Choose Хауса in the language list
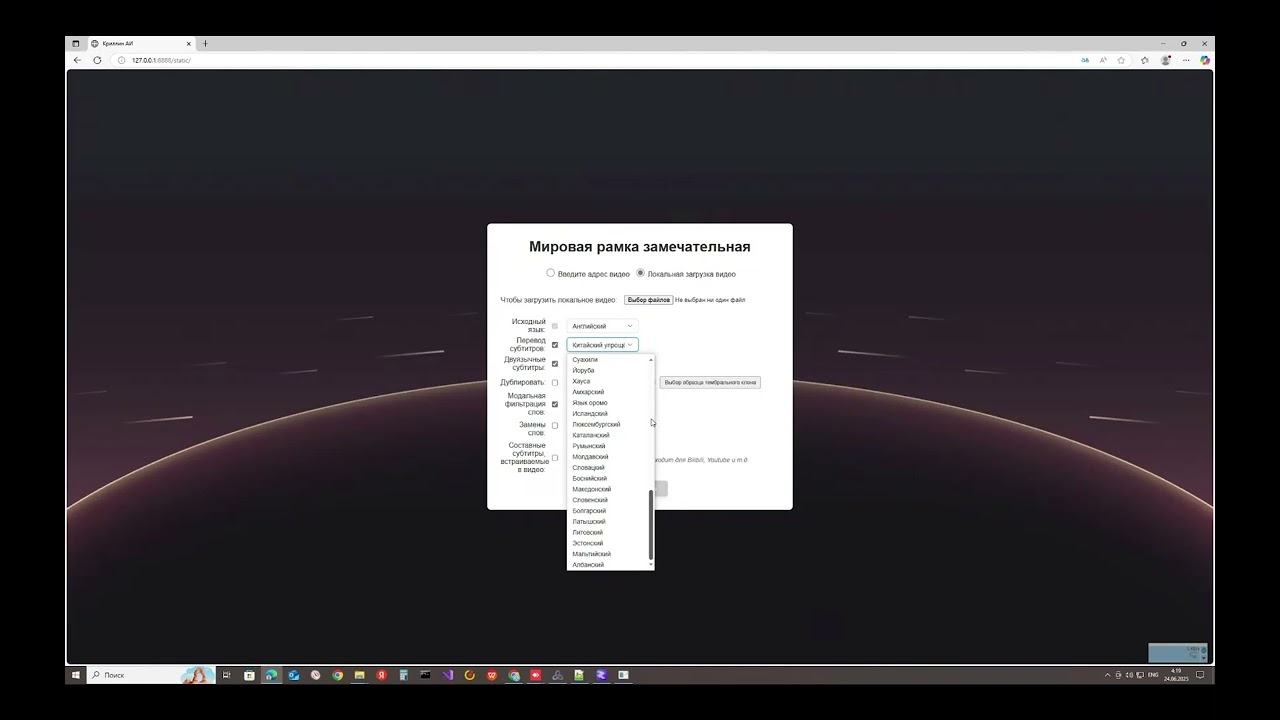 (608, 381)
